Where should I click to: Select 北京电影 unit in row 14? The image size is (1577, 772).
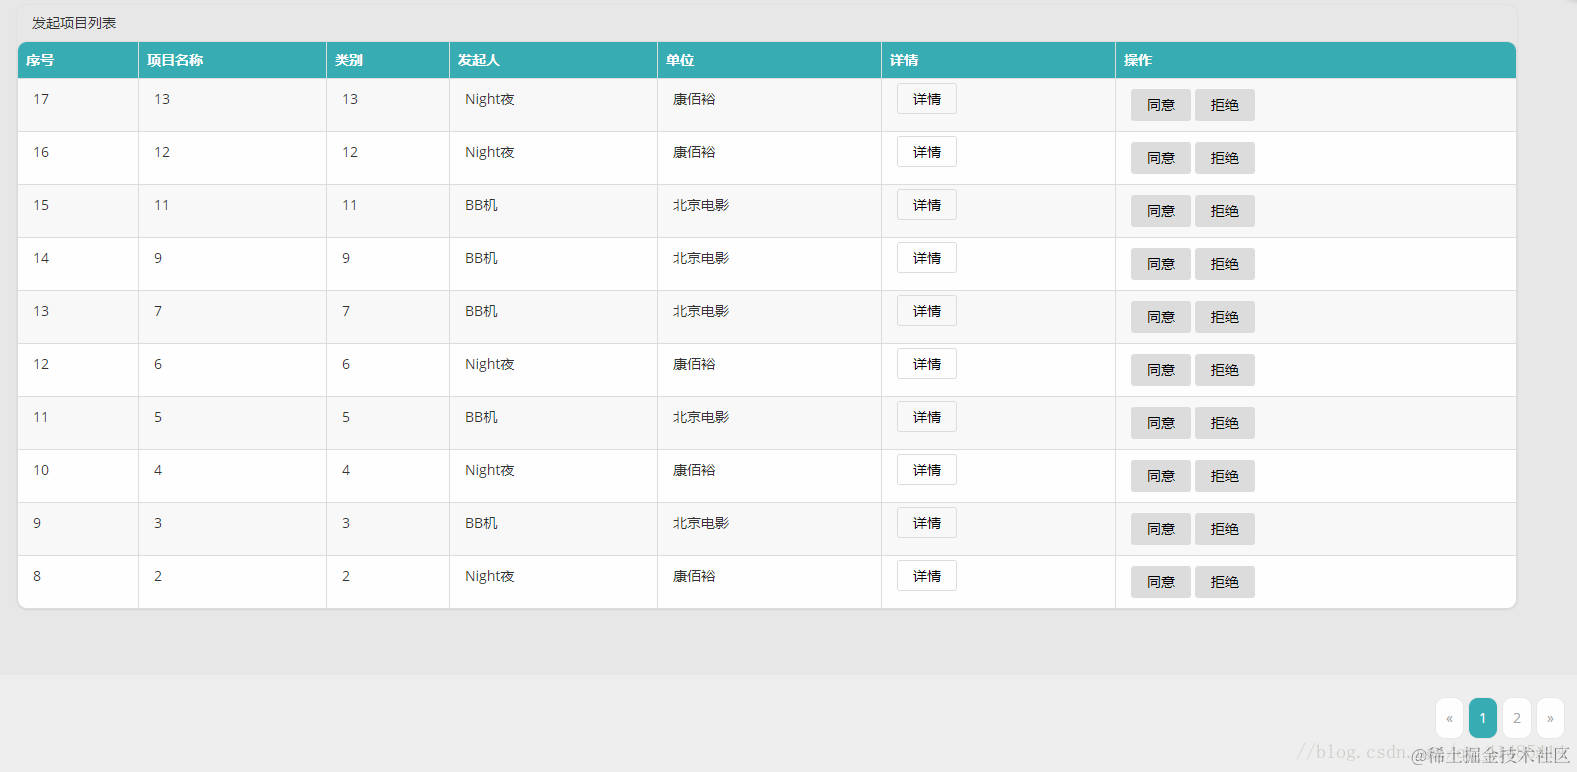(701, 258)
